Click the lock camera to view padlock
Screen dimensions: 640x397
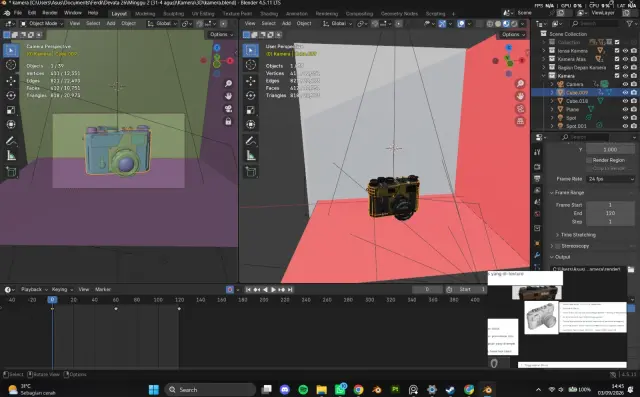[228, 121]
